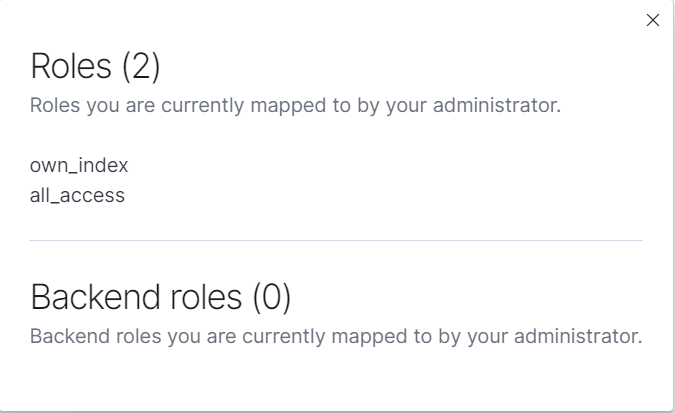Click 'Roles you are' at first description start

[x=79, y=106]
